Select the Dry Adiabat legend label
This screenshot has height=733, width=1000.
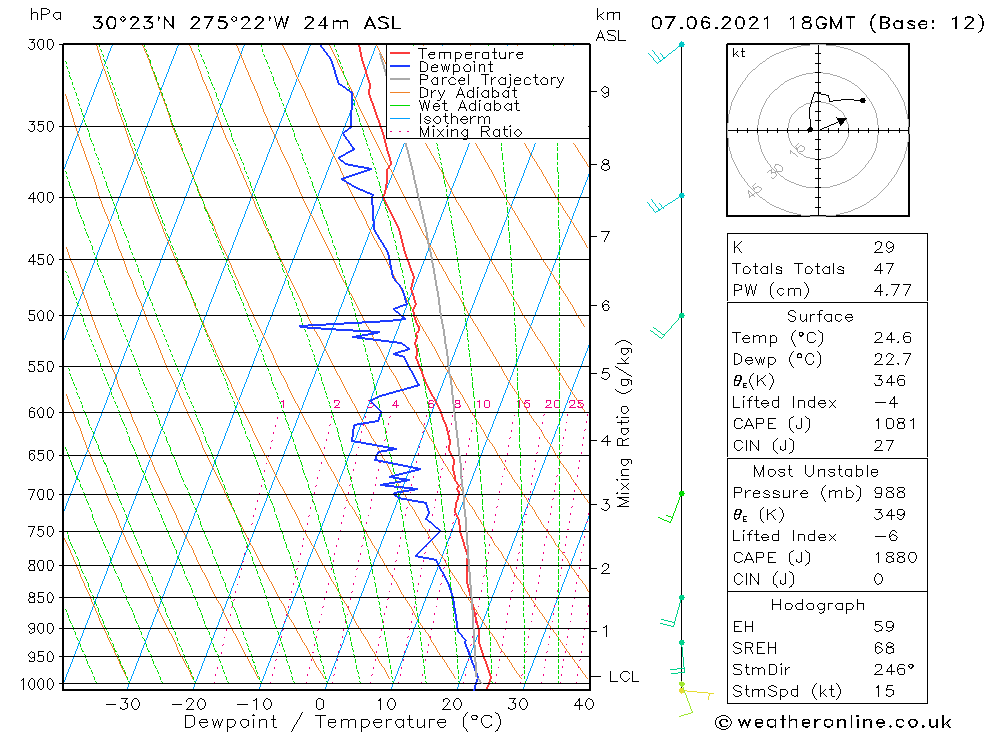click(x=468, y=93)
